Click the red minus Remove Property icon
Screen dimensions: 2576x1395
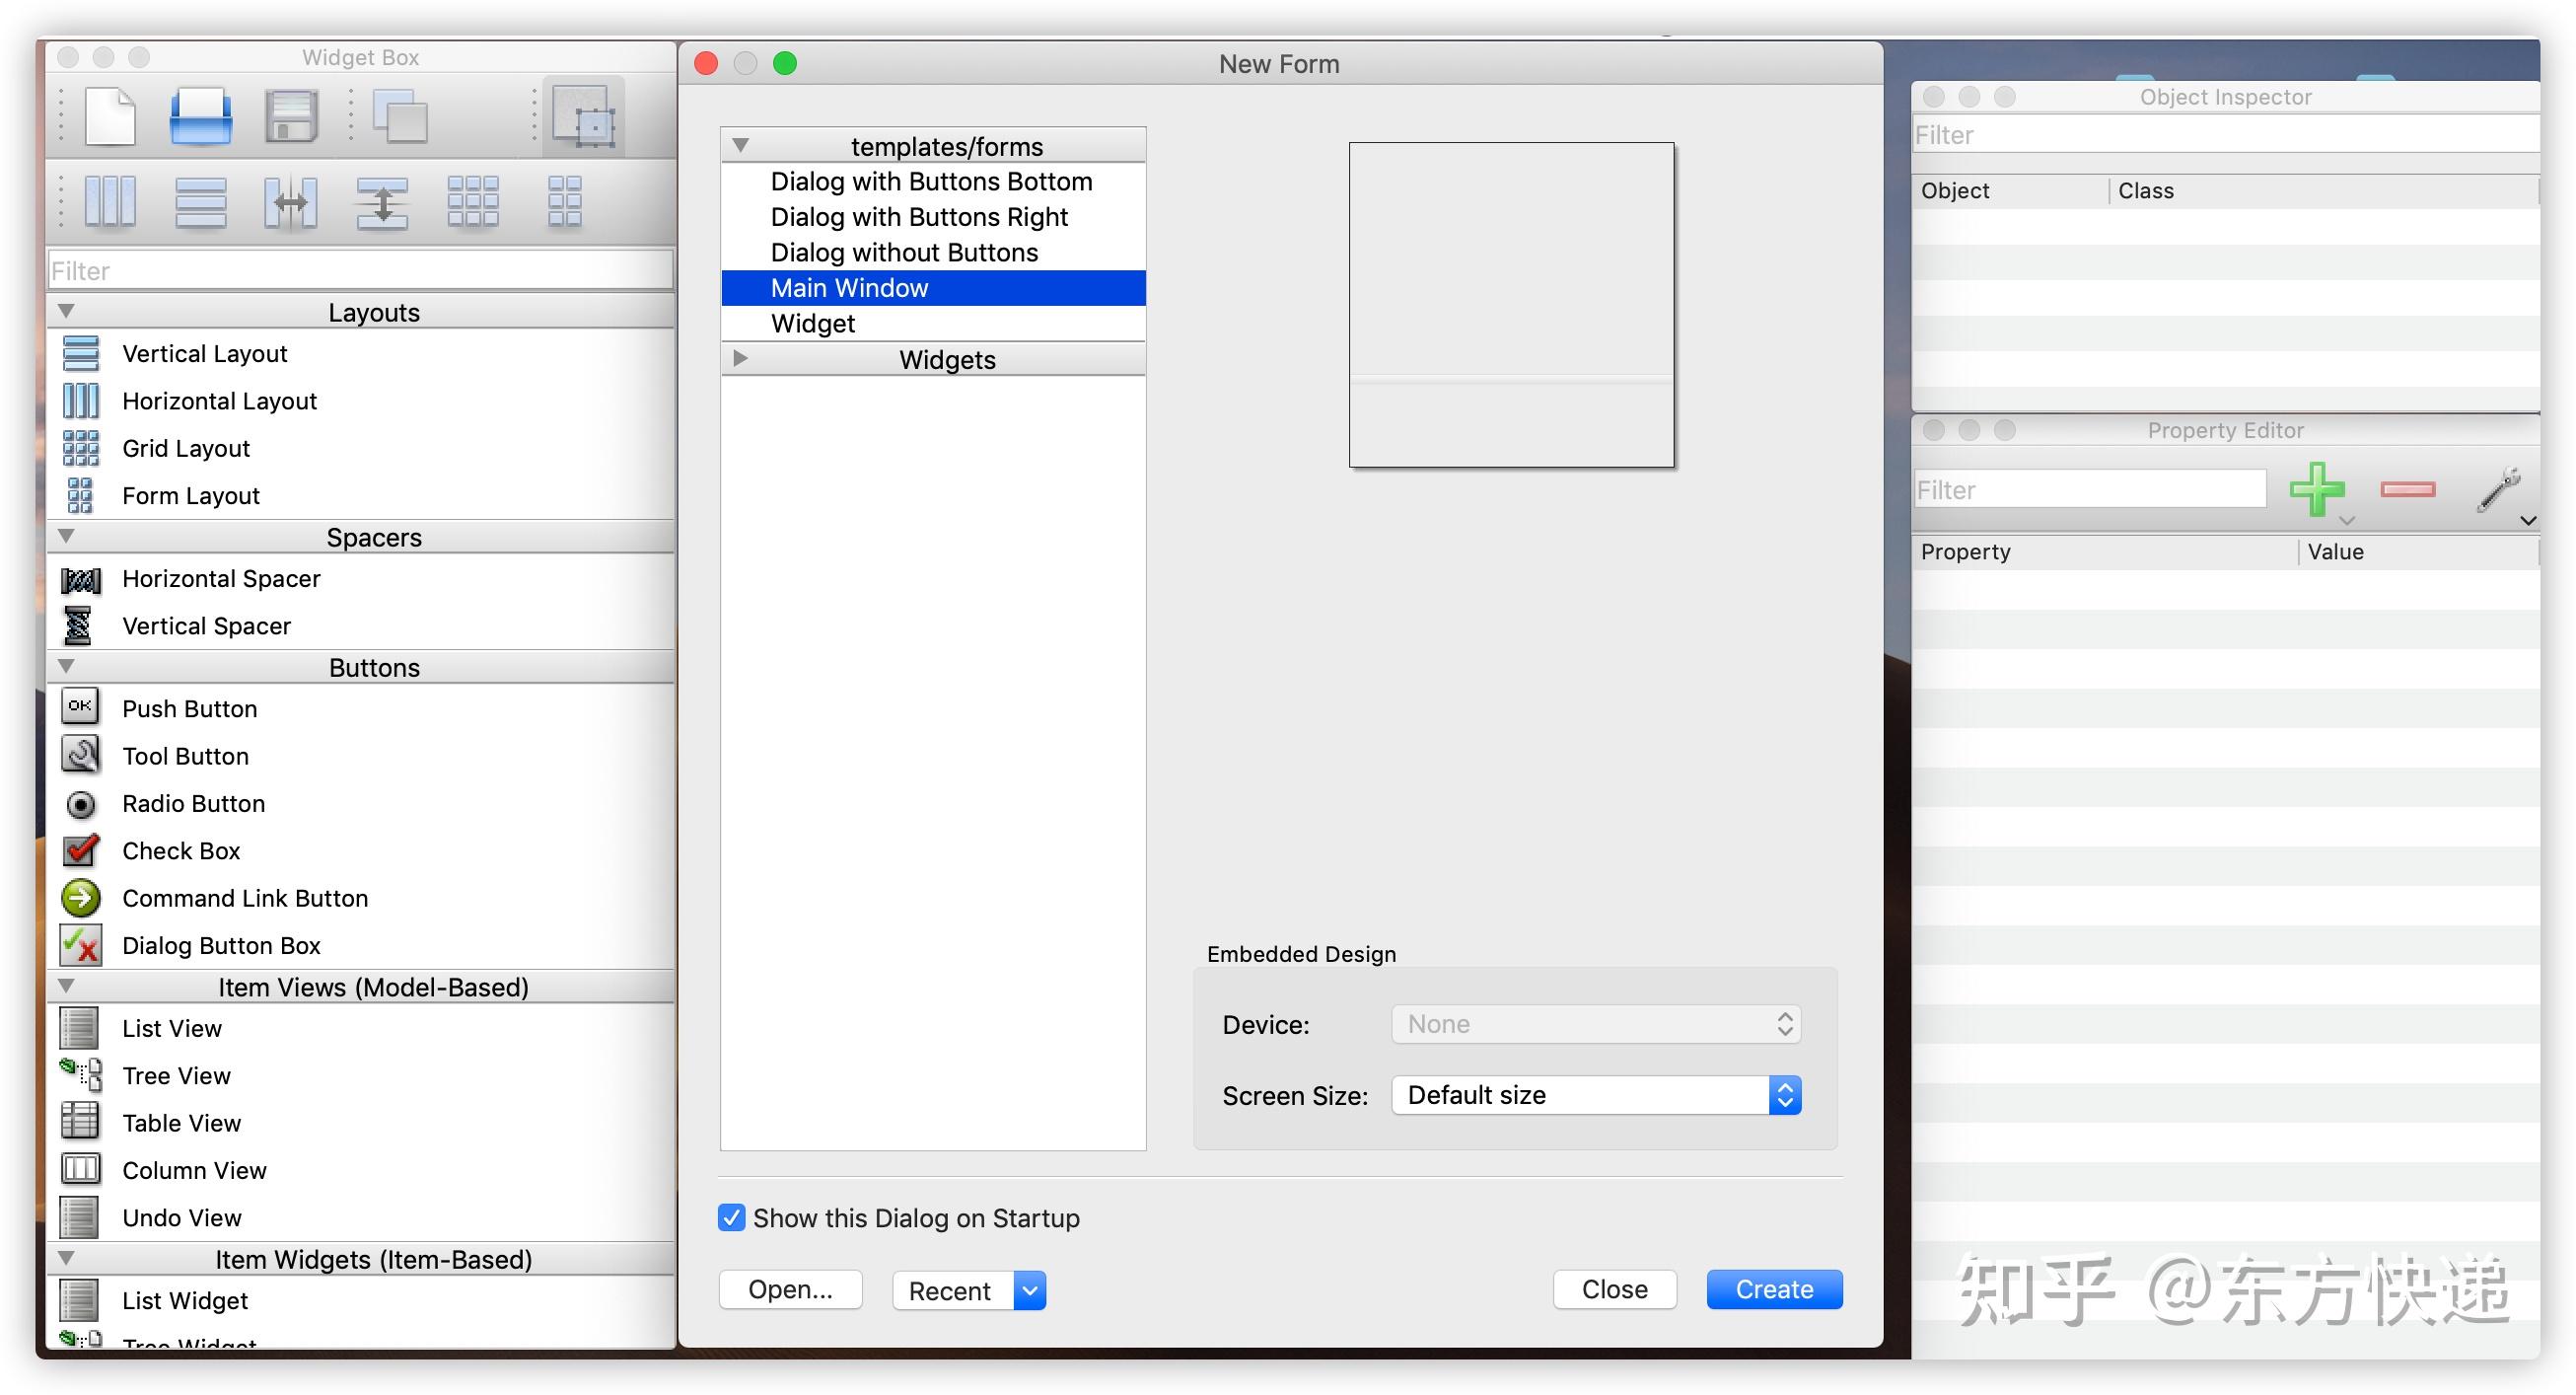pos(2408,489)
